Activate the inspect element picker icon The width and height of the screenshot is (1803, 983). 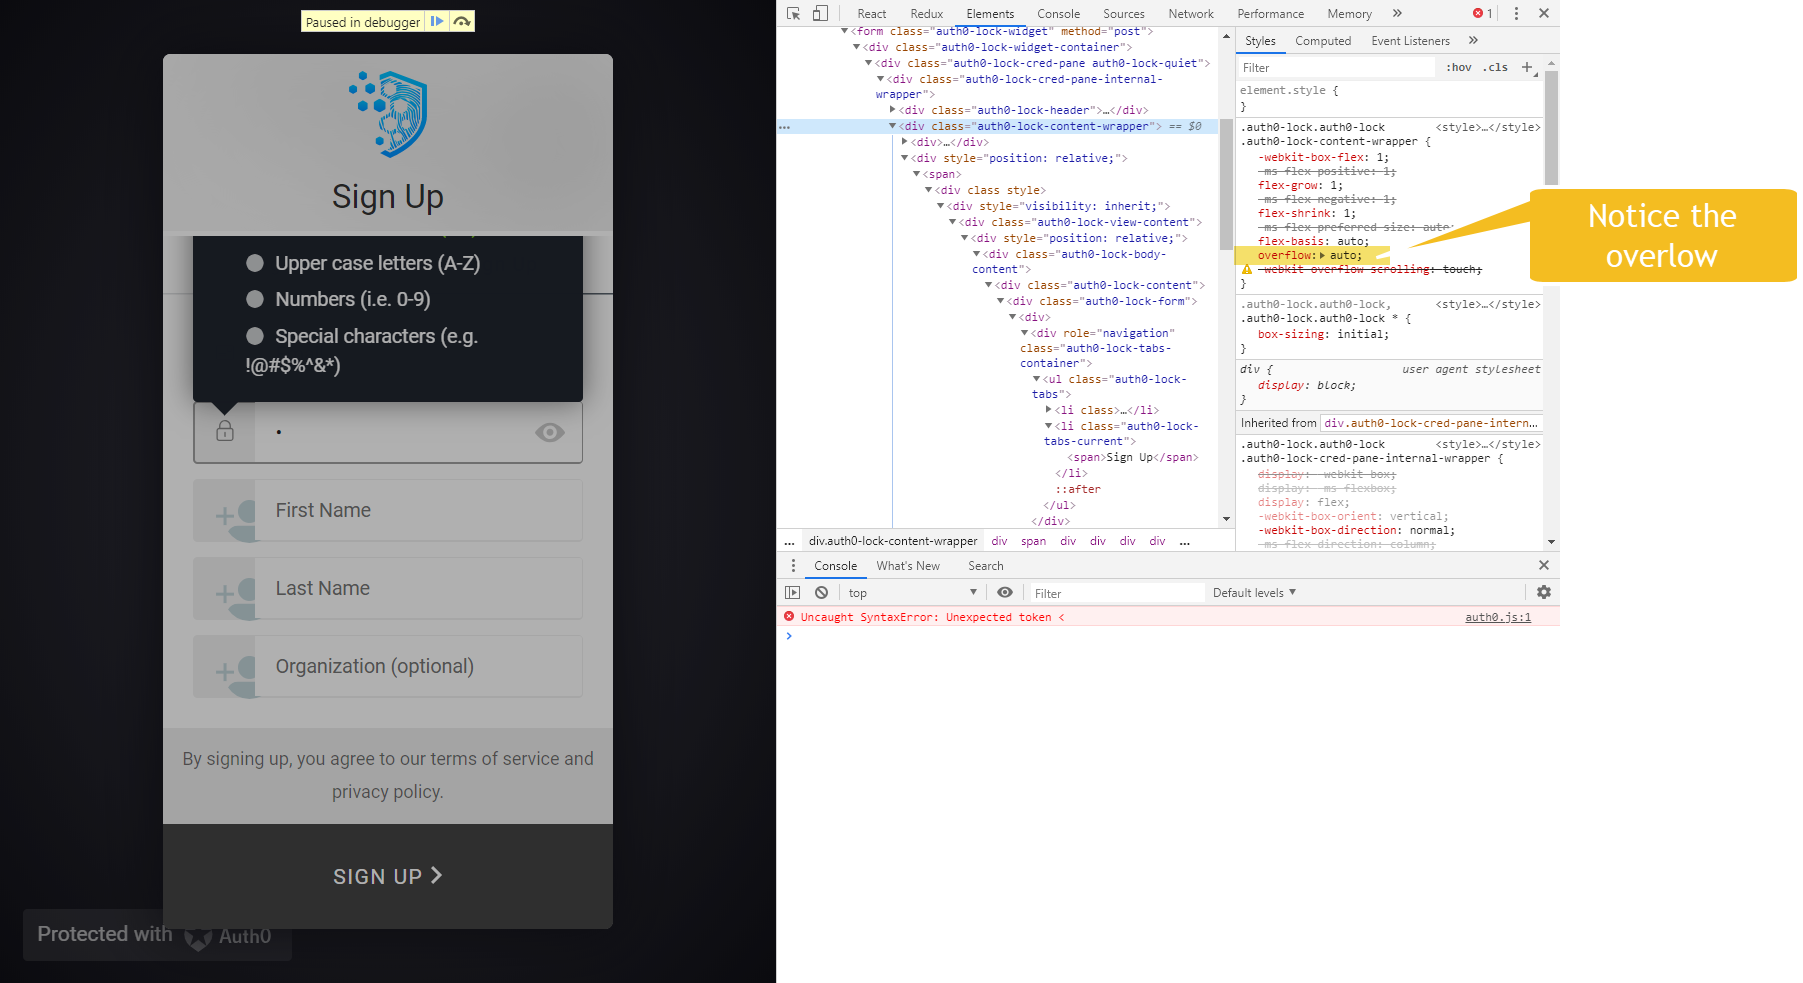(x=793, y=13)
